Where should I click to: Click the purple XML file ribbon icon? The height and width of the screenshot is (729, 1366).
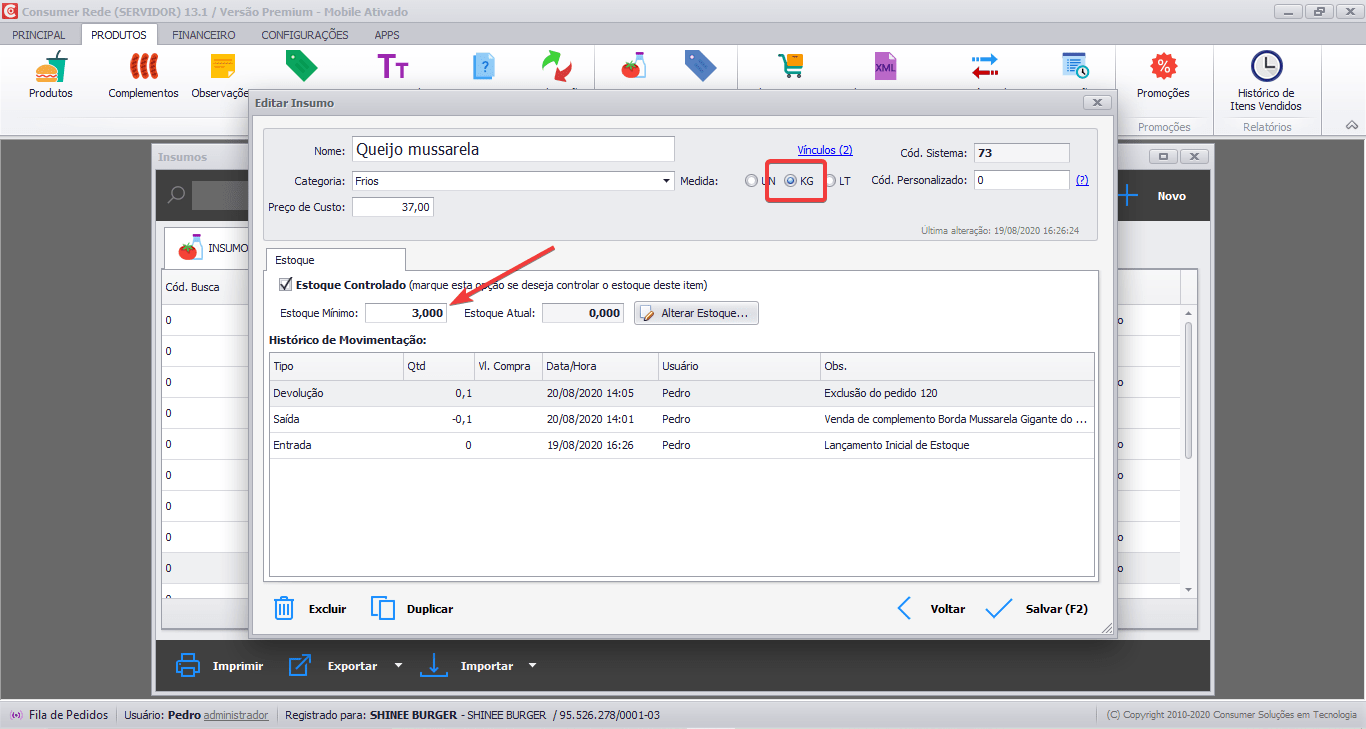click(x=885, y=66)
